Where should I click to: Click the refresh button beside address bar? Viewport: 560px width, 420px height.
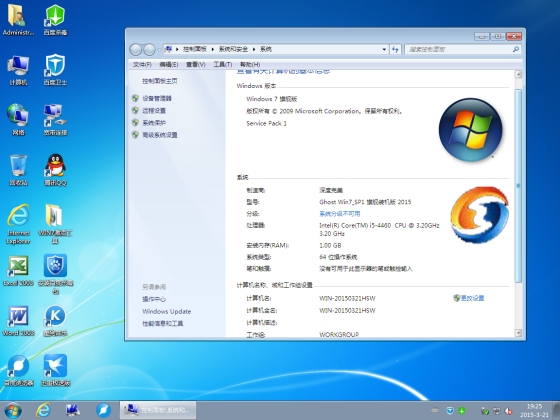coord(395,49)
